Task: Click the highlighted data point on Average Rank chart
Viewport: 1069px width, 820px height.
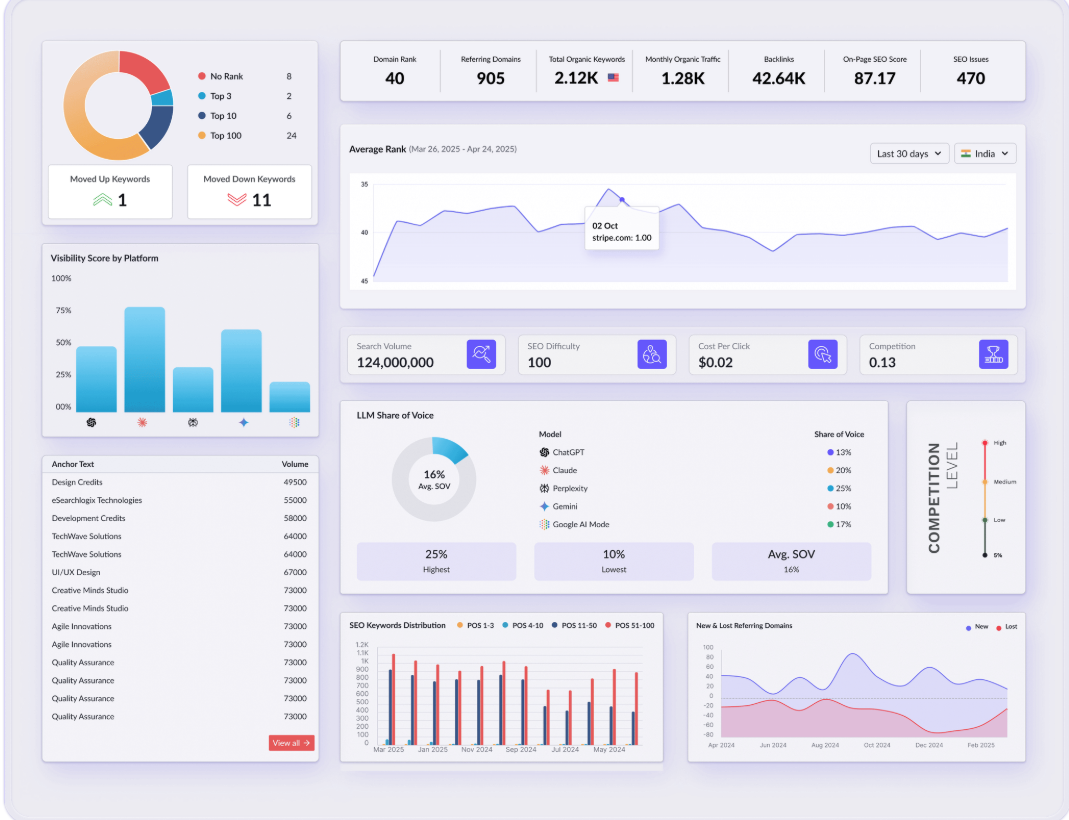Action: [x=622, y=200]
